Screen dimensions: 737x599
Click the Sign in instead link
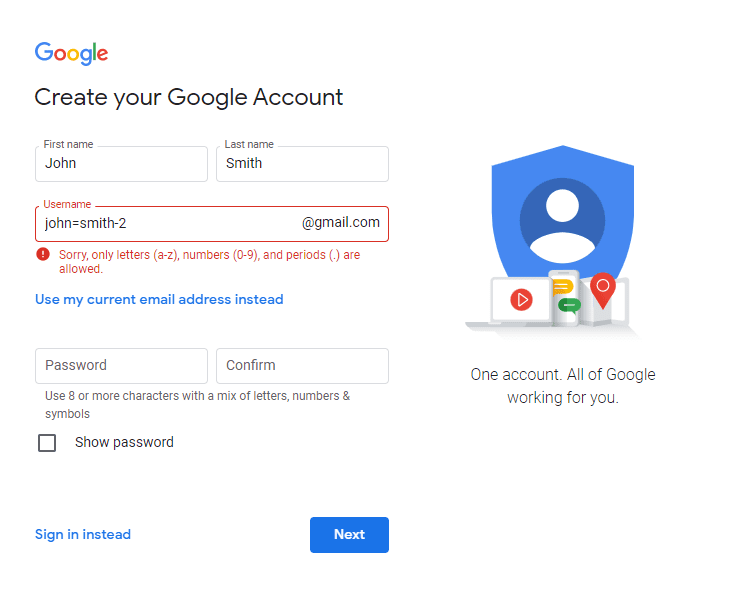click(83, 534)
